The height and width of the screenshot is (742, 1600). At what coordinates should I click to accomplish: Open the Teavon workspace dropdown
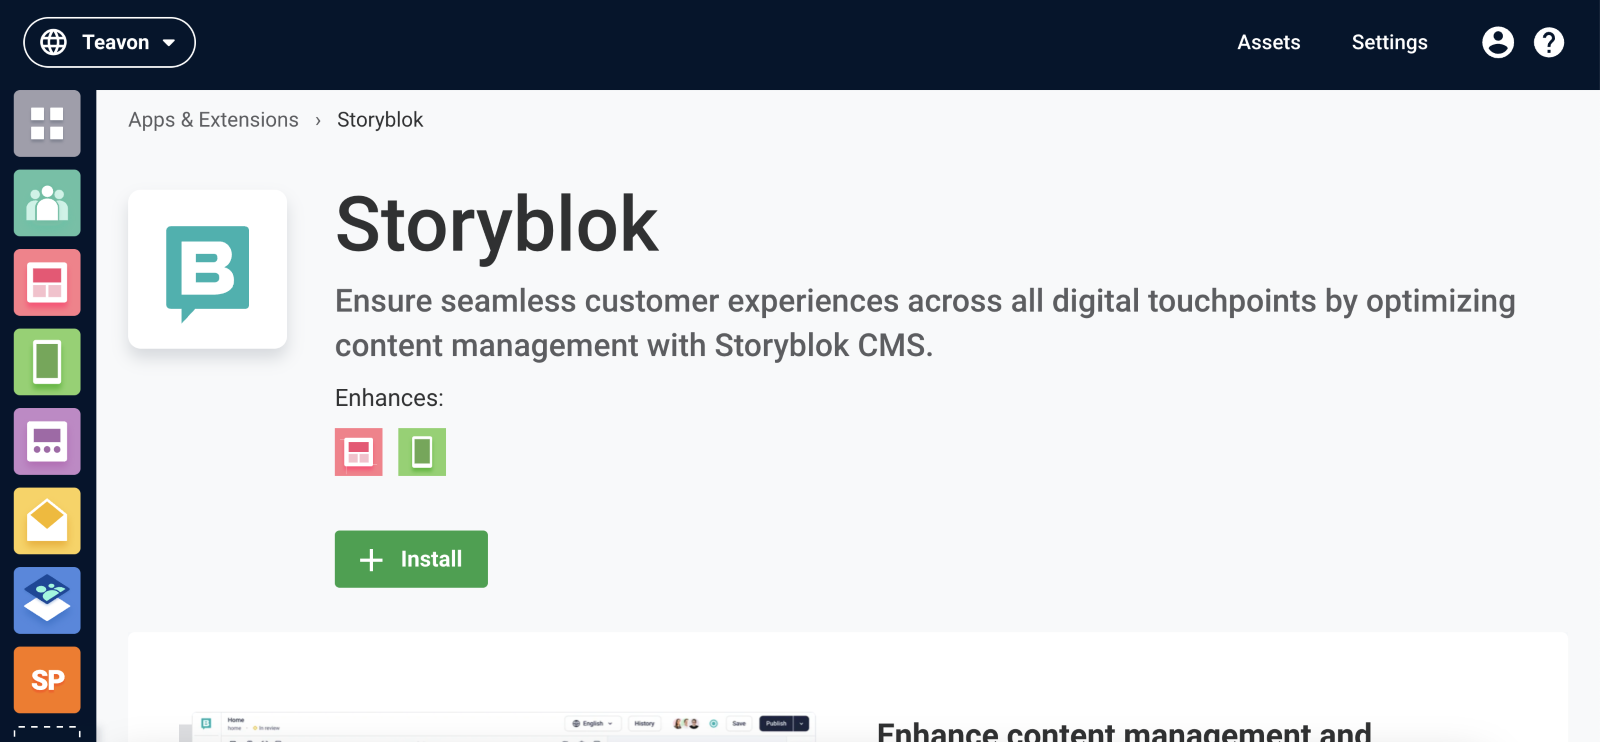pos(108,42)
